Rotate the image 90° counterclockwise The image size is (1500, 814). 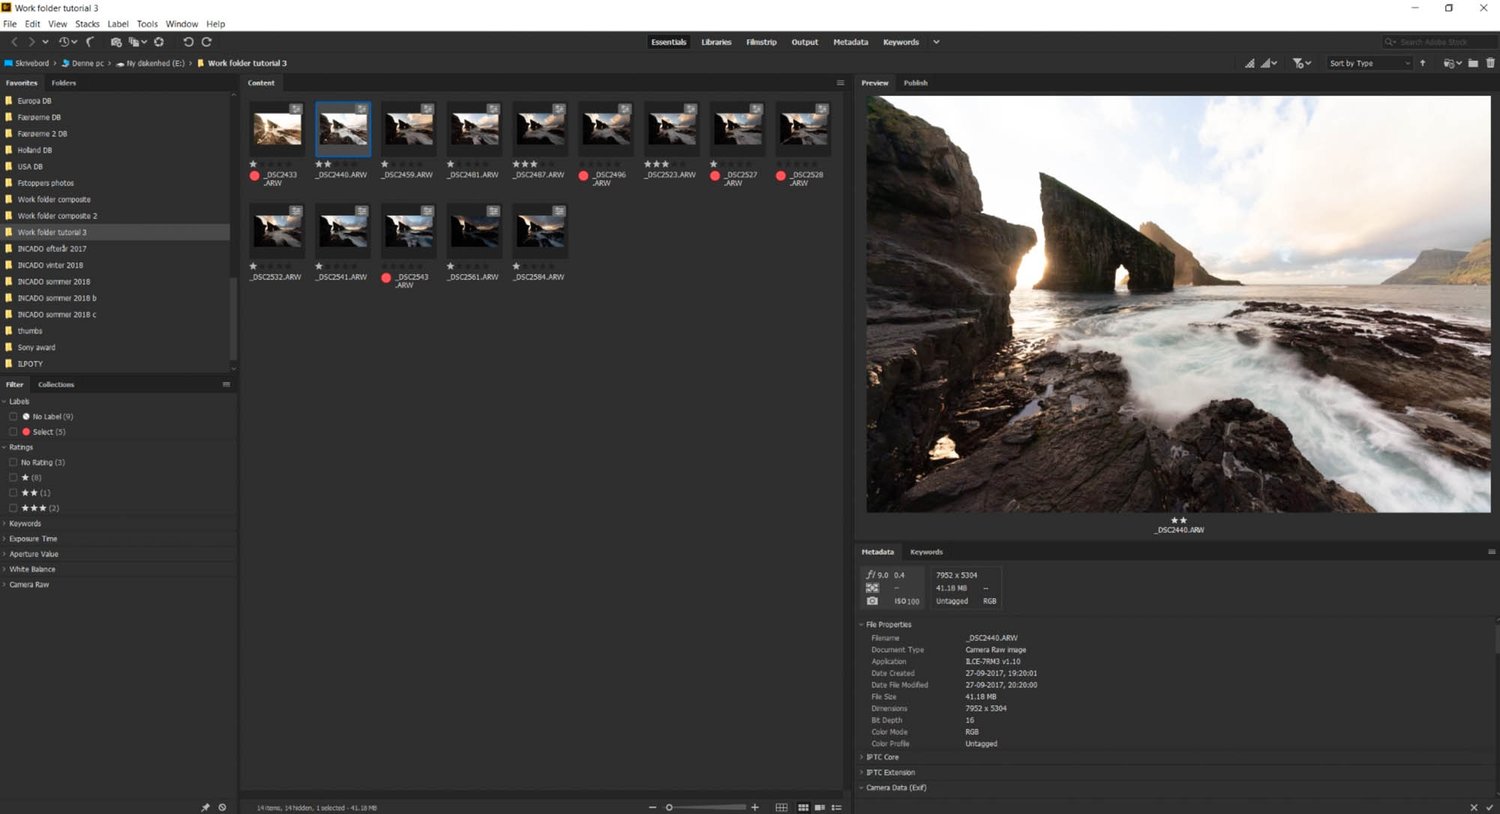(x=188, y=42)
